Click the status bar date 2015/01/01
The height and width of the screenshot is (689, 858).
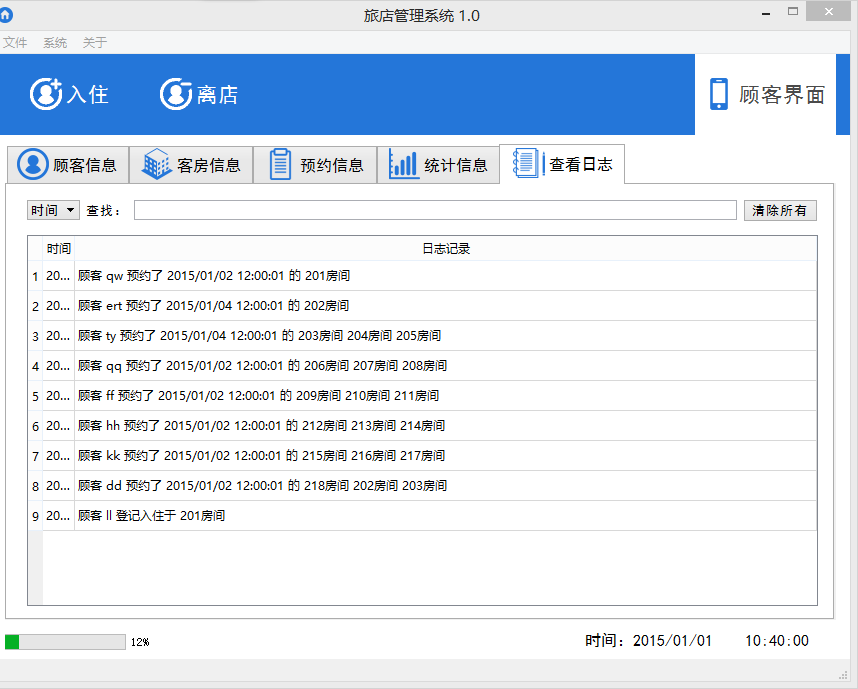click(x=672, y=641)
